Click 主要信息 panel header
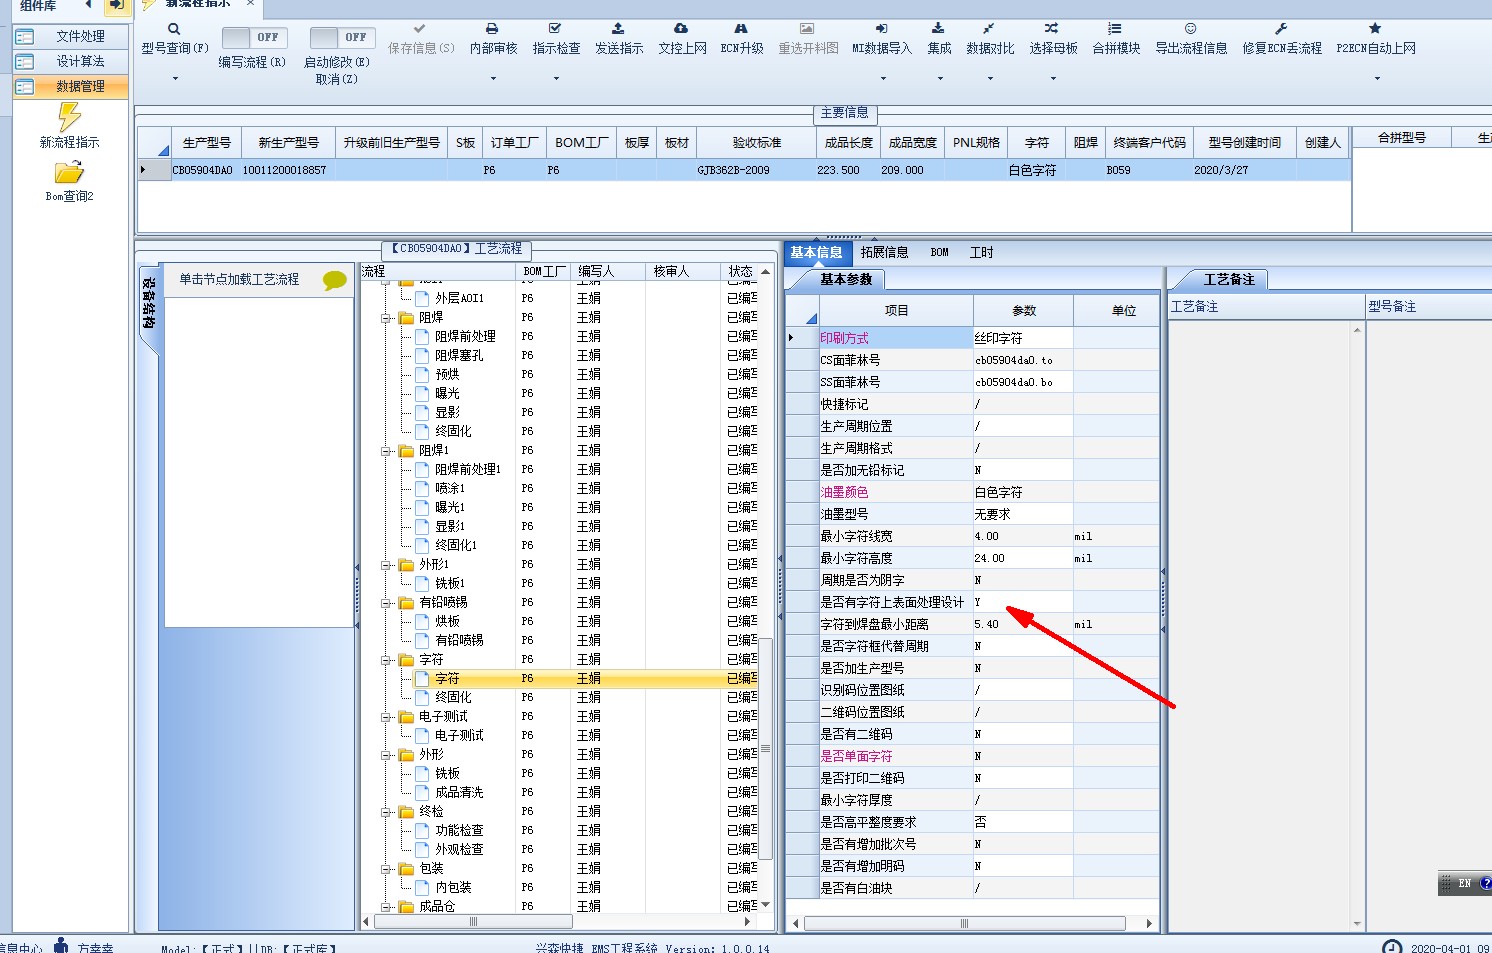The width and height of the screenshot is (1492, 953). point(845,113)
